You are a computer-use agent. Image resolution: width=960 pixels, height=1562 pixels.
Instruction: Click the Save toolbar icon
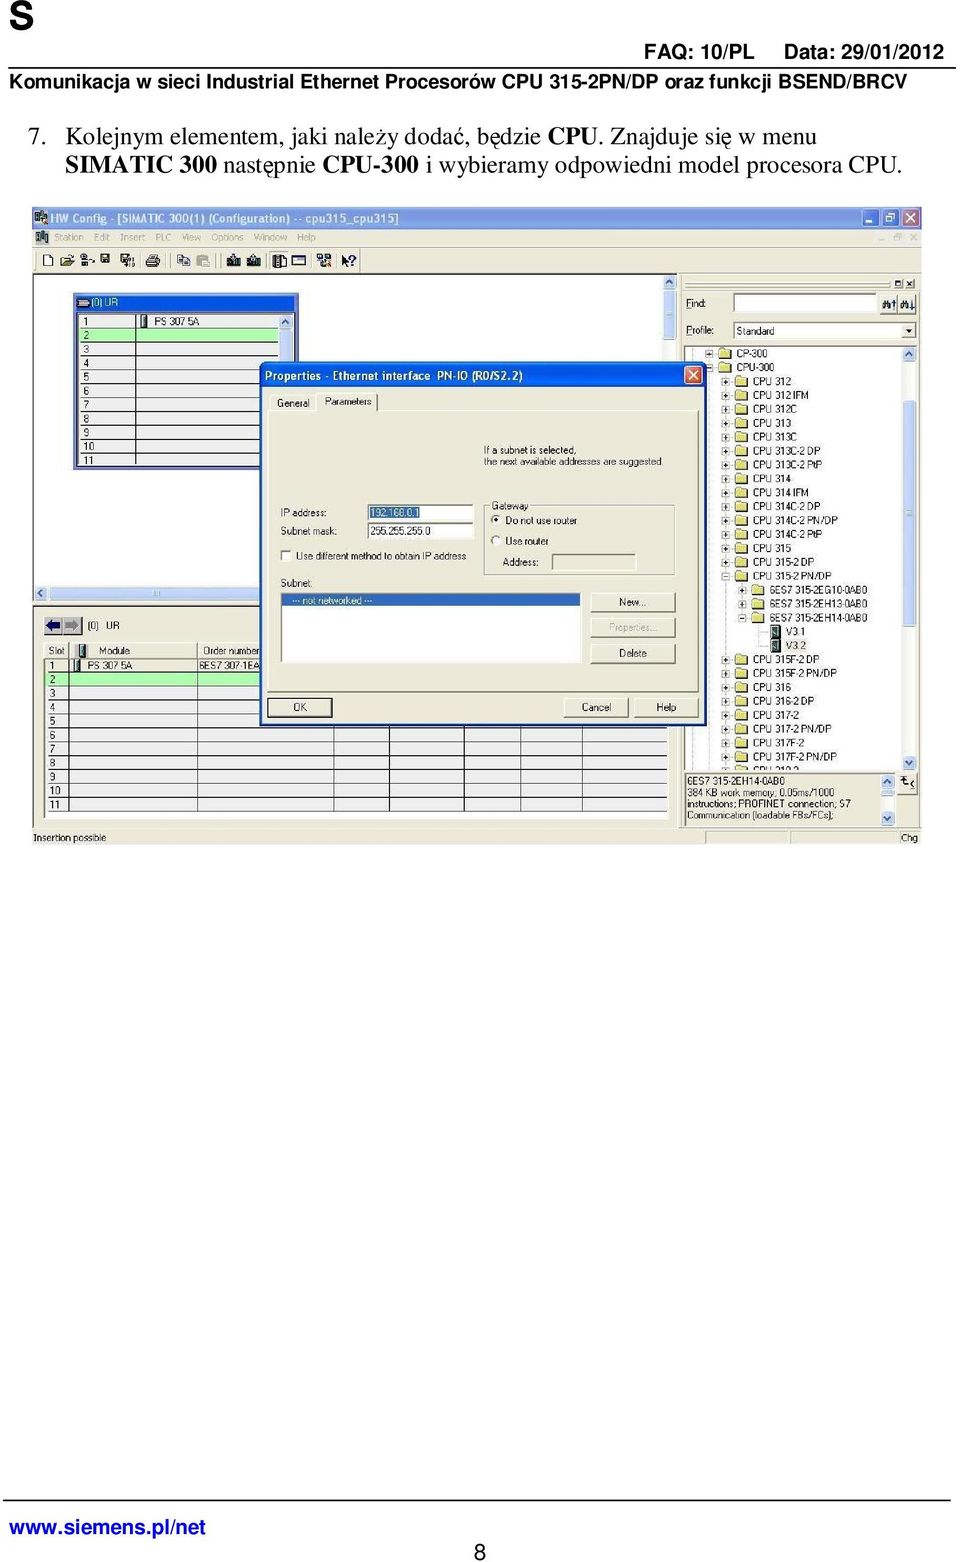pos(105,260)
